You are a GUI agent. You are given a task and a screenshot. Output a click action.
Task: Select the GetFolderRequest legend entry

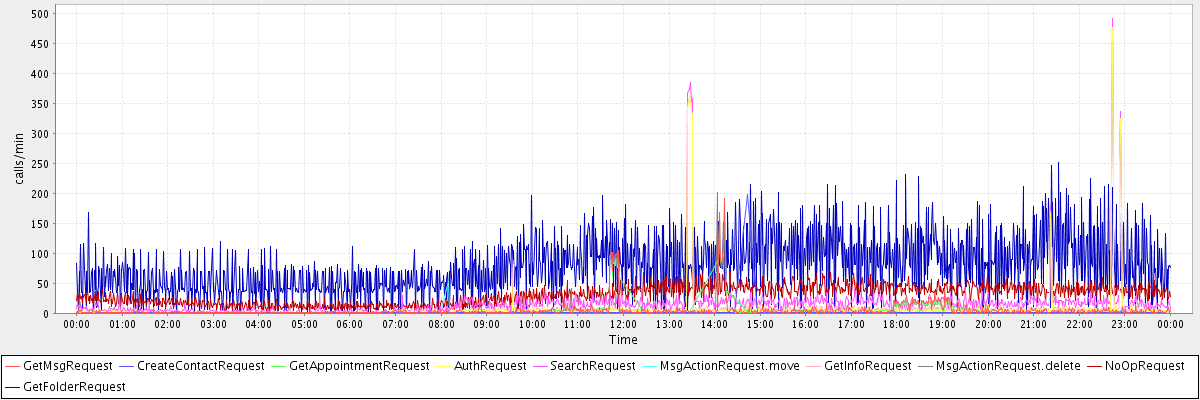[x=74, y=386]
